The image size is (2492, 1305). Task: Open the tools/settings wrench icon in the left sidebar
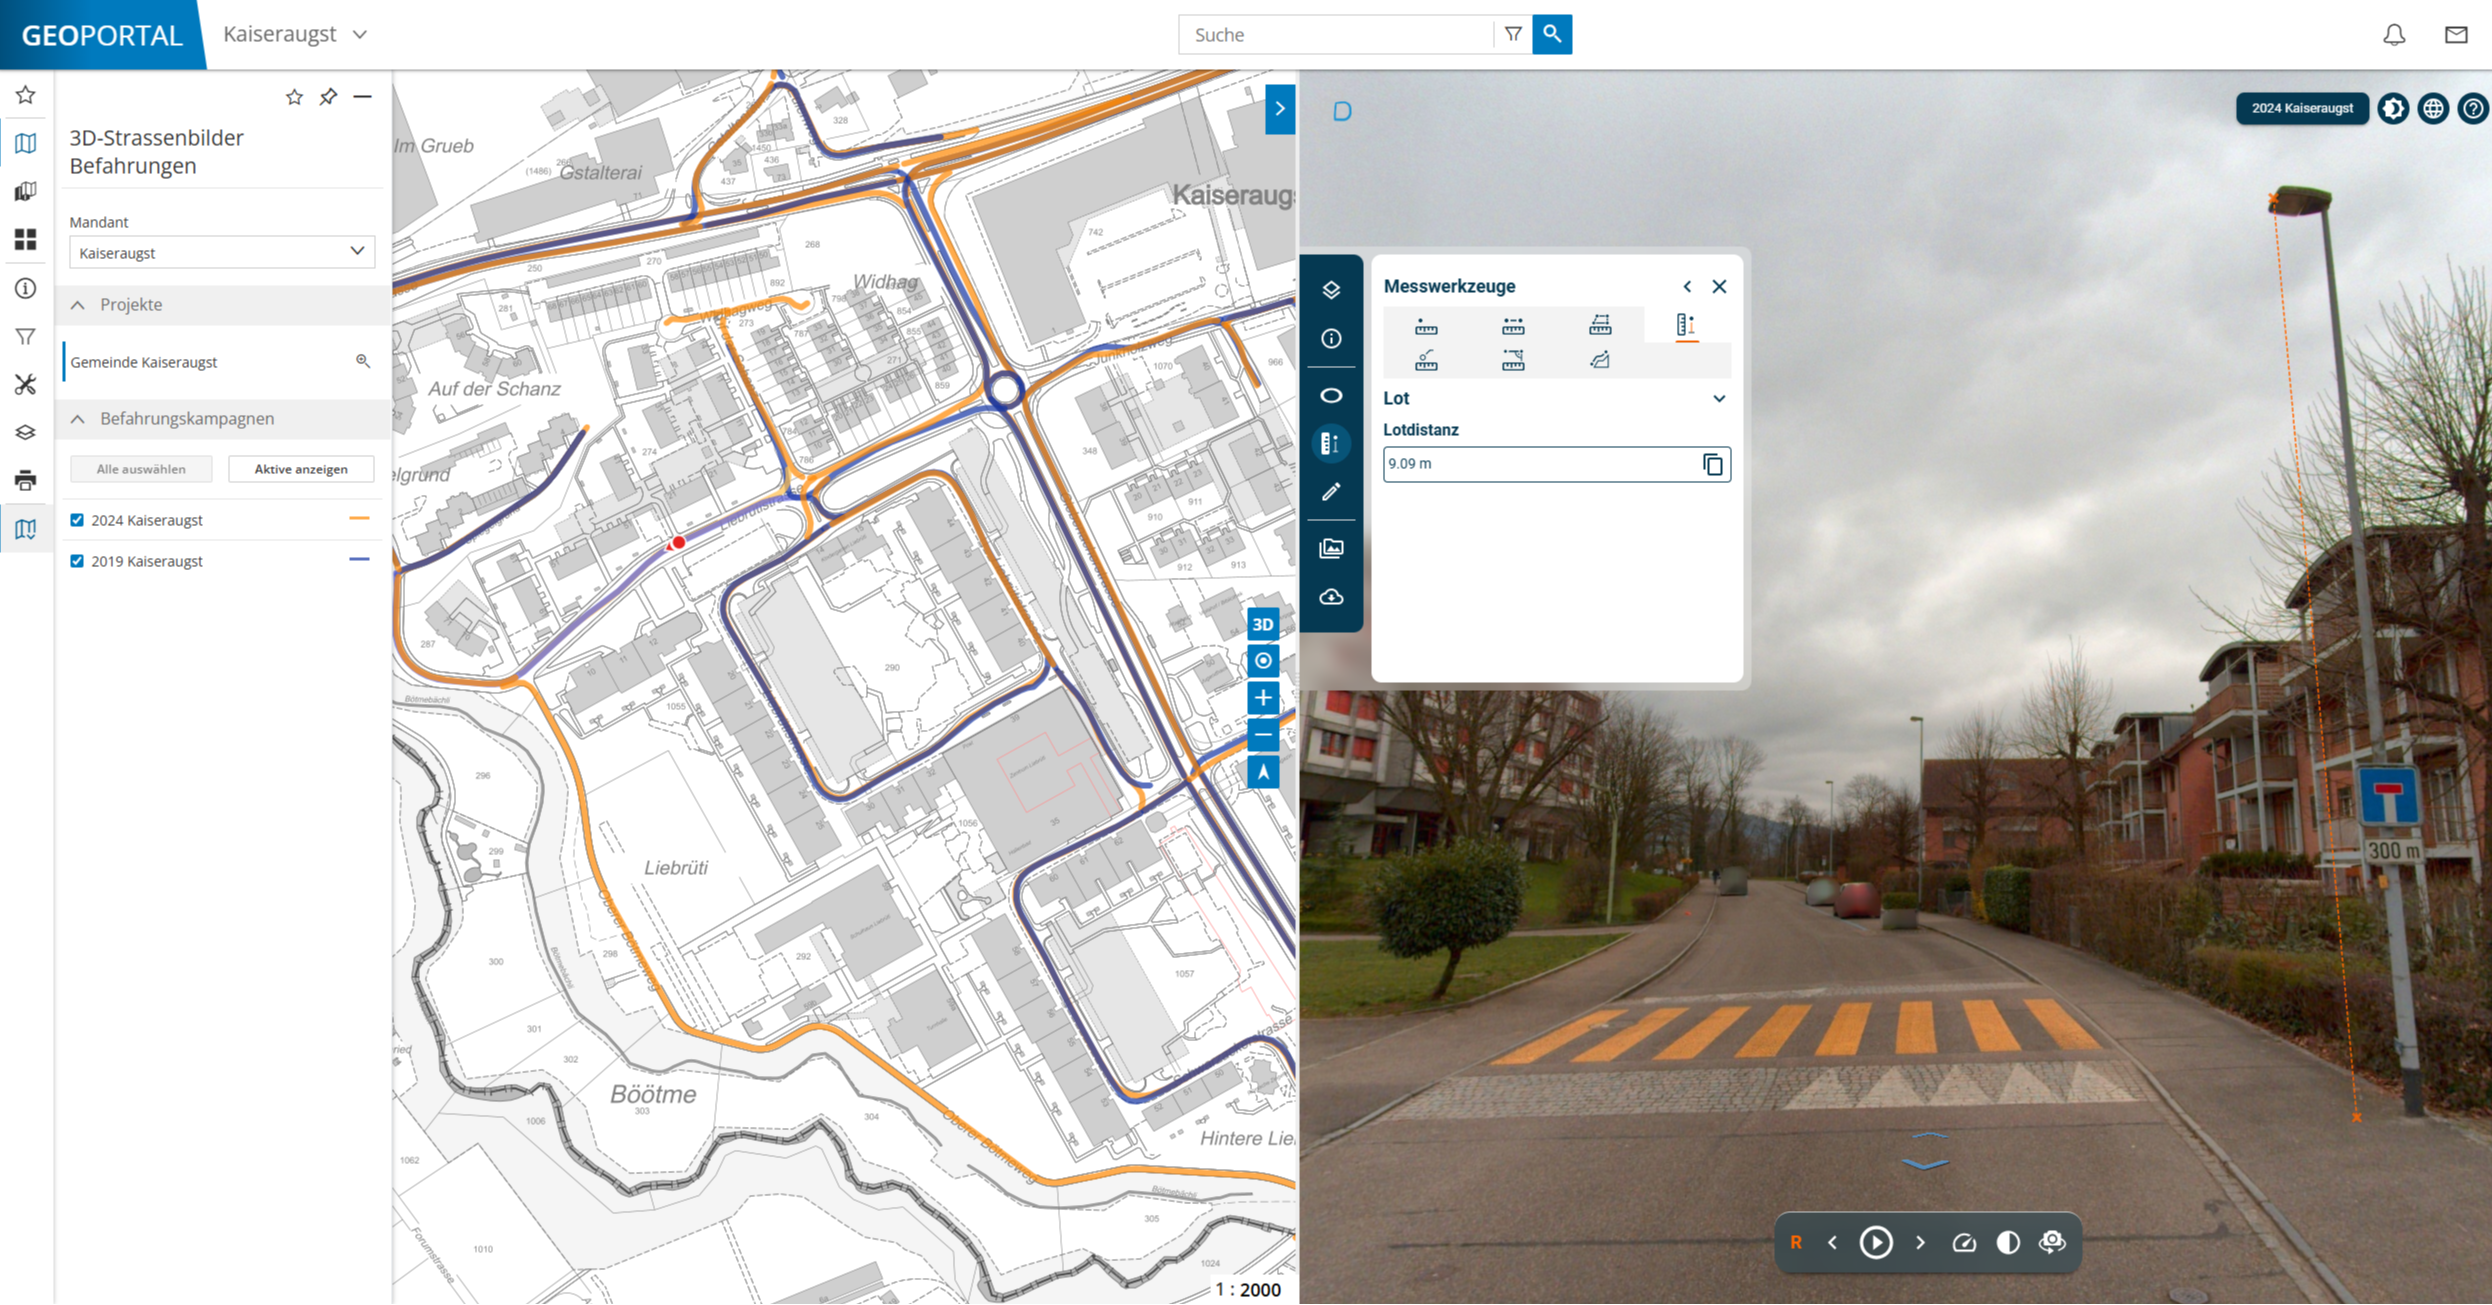click(25, 384)
